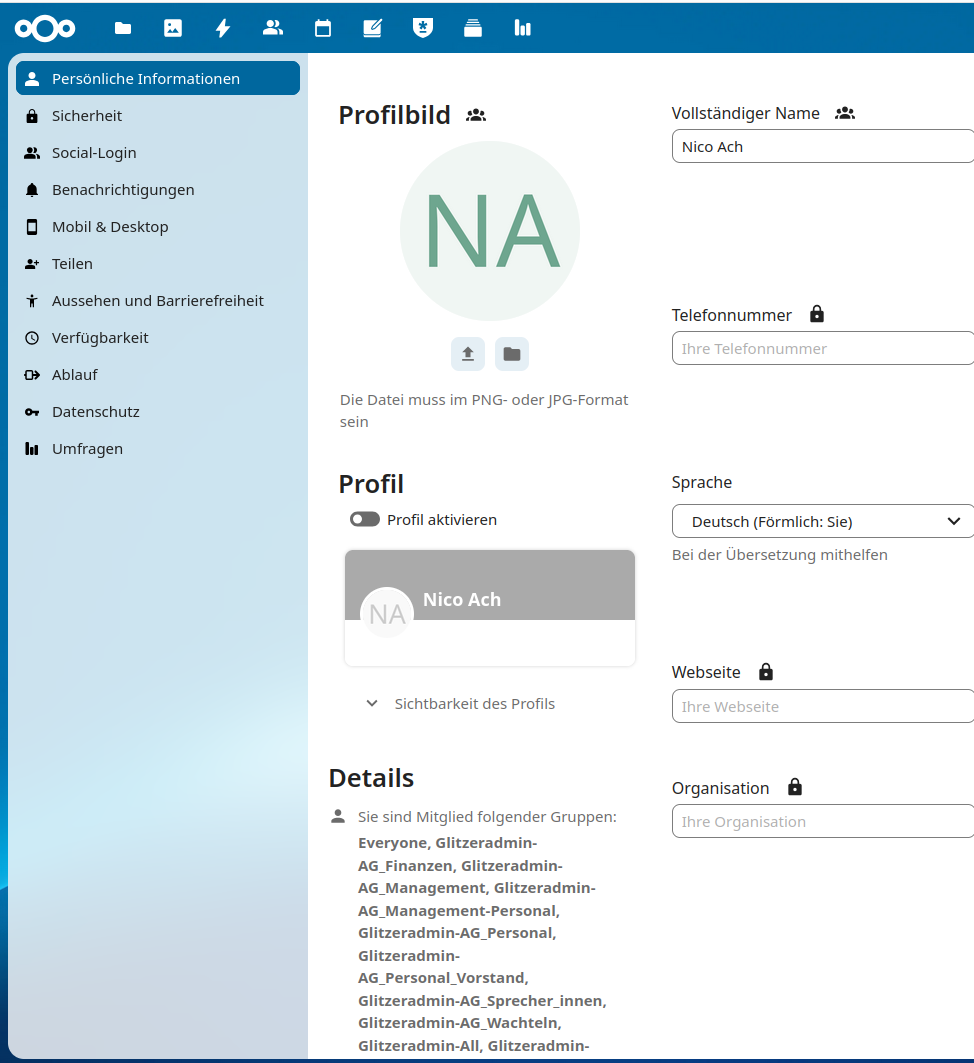This screenshot has height=1063, width=974.
Task: Open the Passwords shield icon
Action: (x=423, y=28)
